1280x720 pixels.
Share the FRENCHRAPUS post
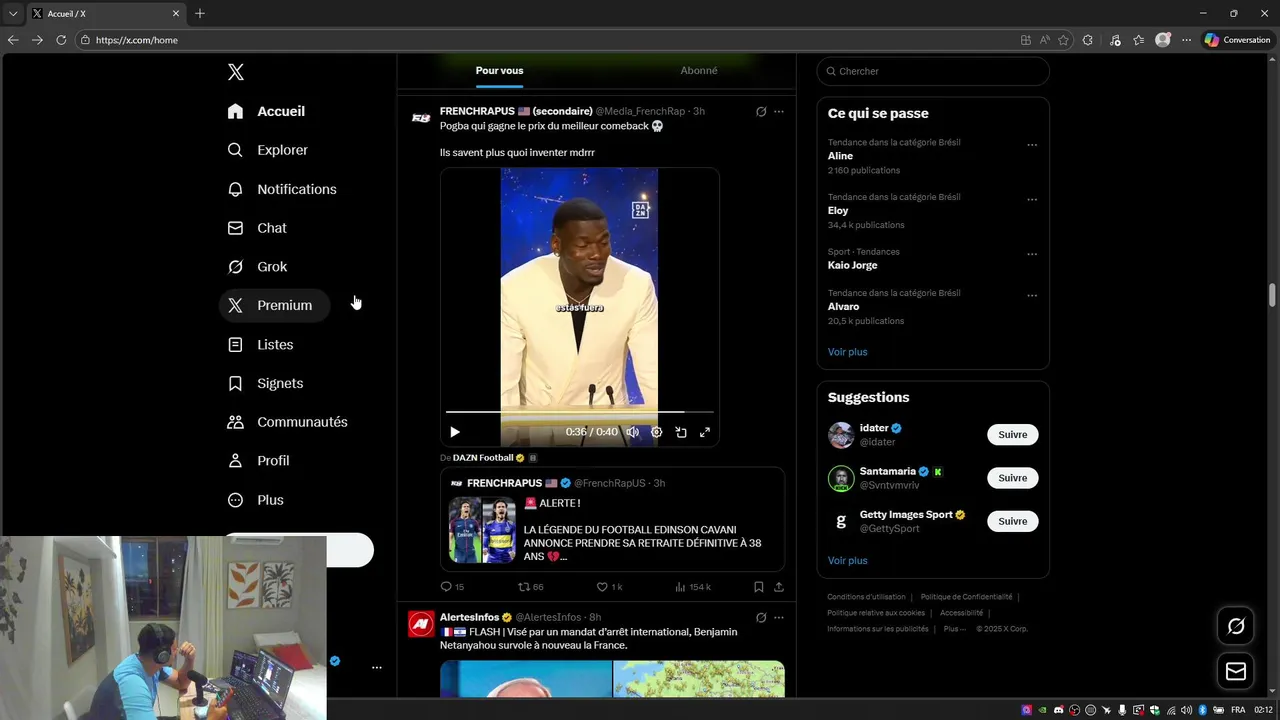coord(779,587)
